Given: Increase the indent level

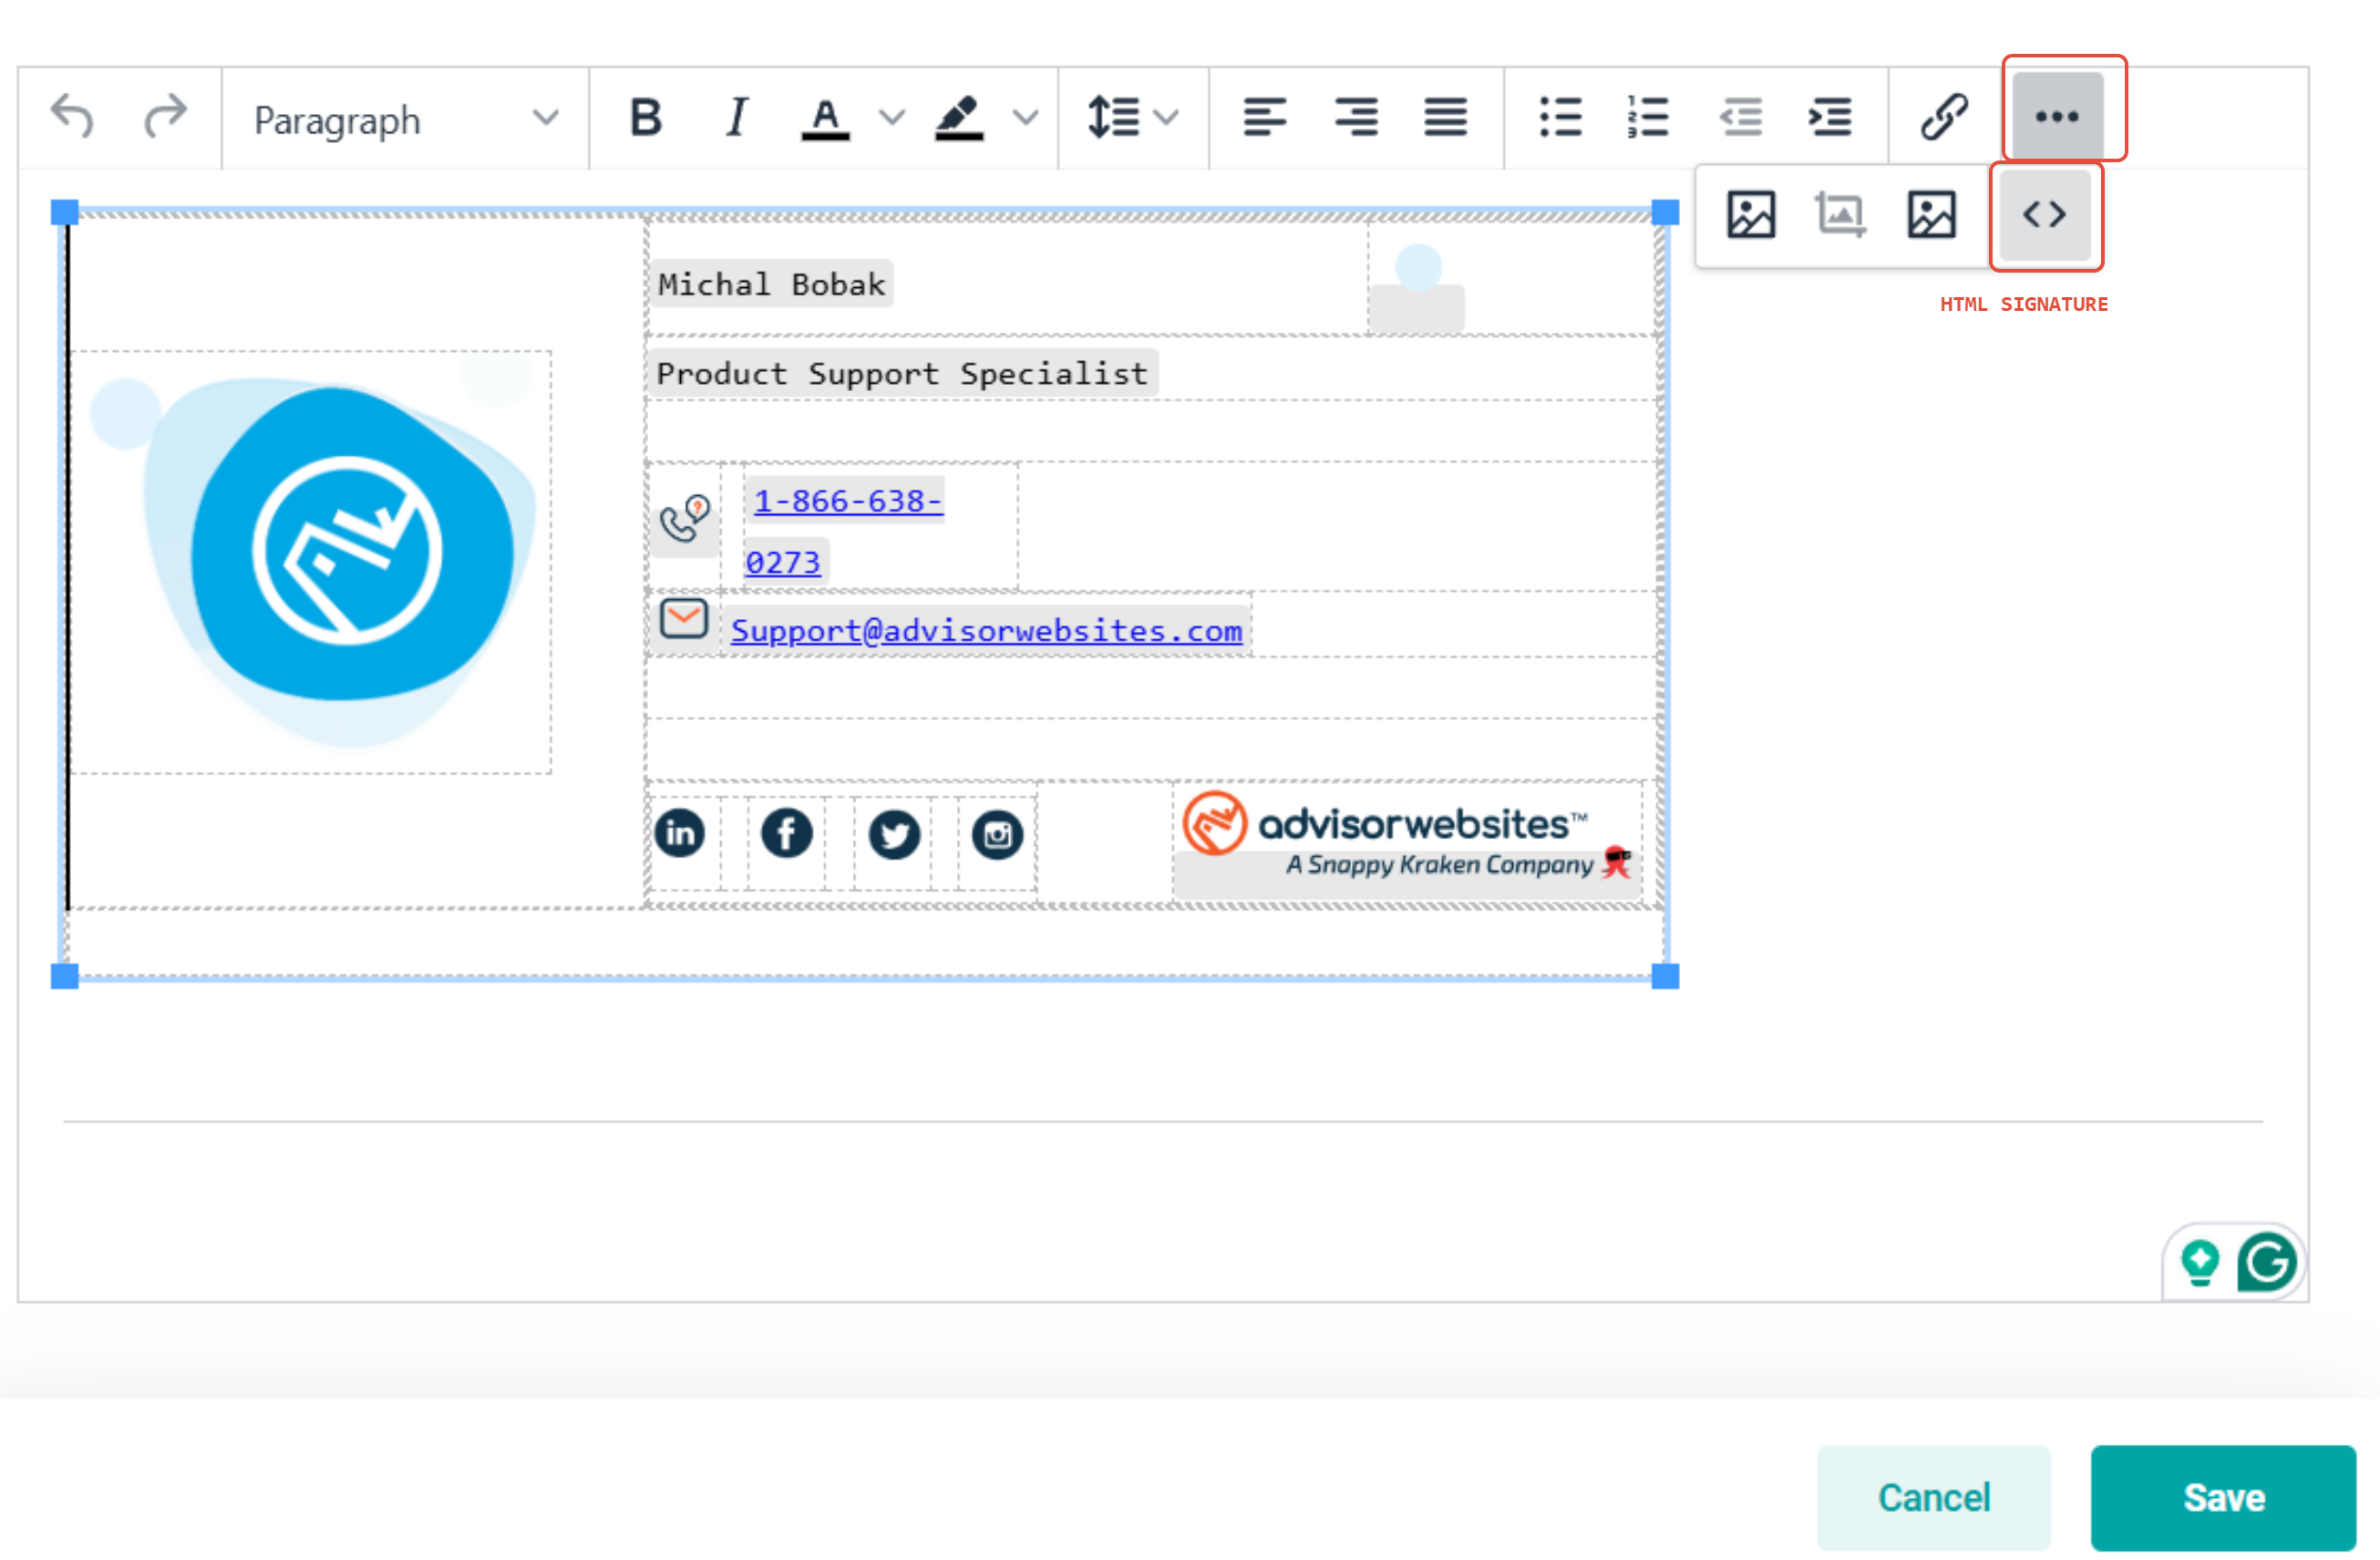Looking at the screenshot, I should click(1830, 118).
